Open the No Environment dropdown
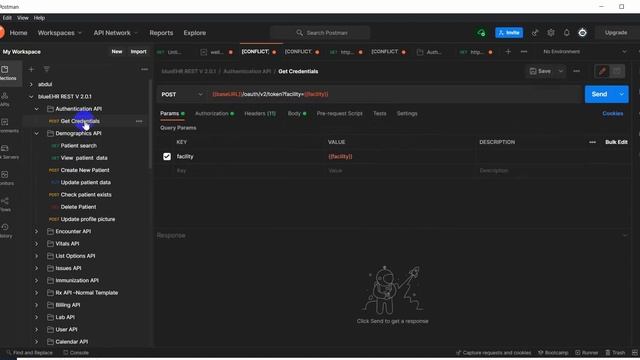Image resolution: width=640 pixels, height=360 pixels. 584,52
